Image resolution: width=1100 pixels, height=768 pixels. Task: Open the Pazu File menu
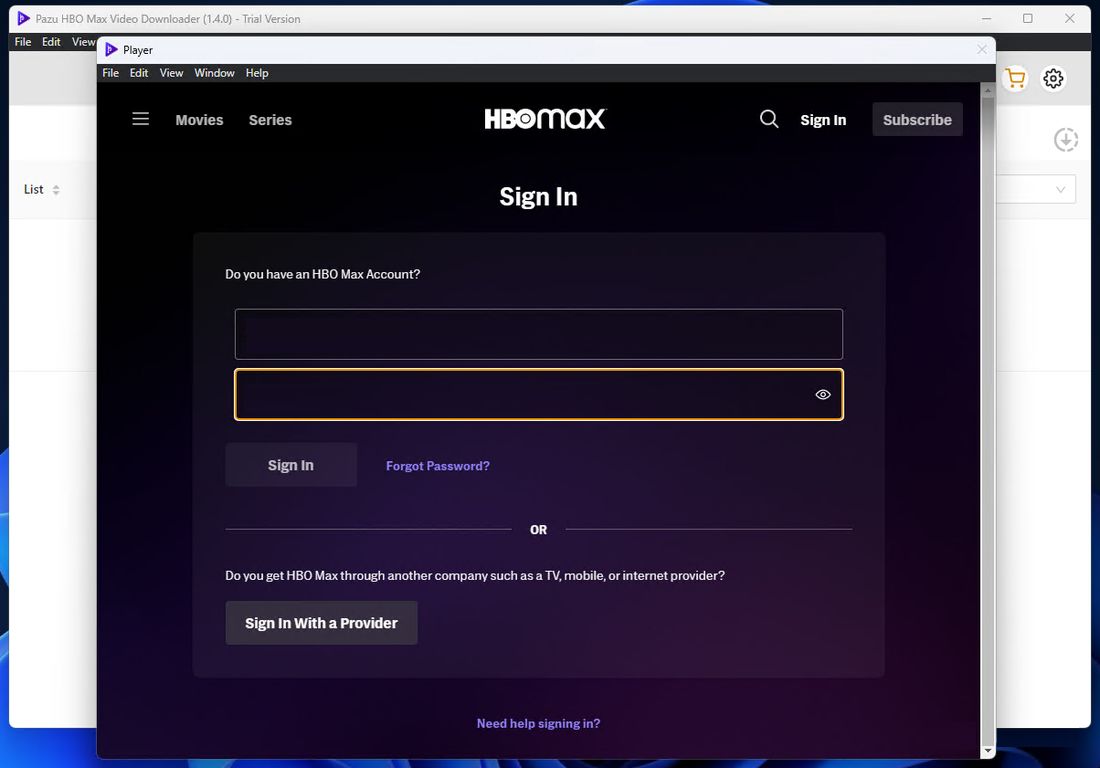pos(23,42)
